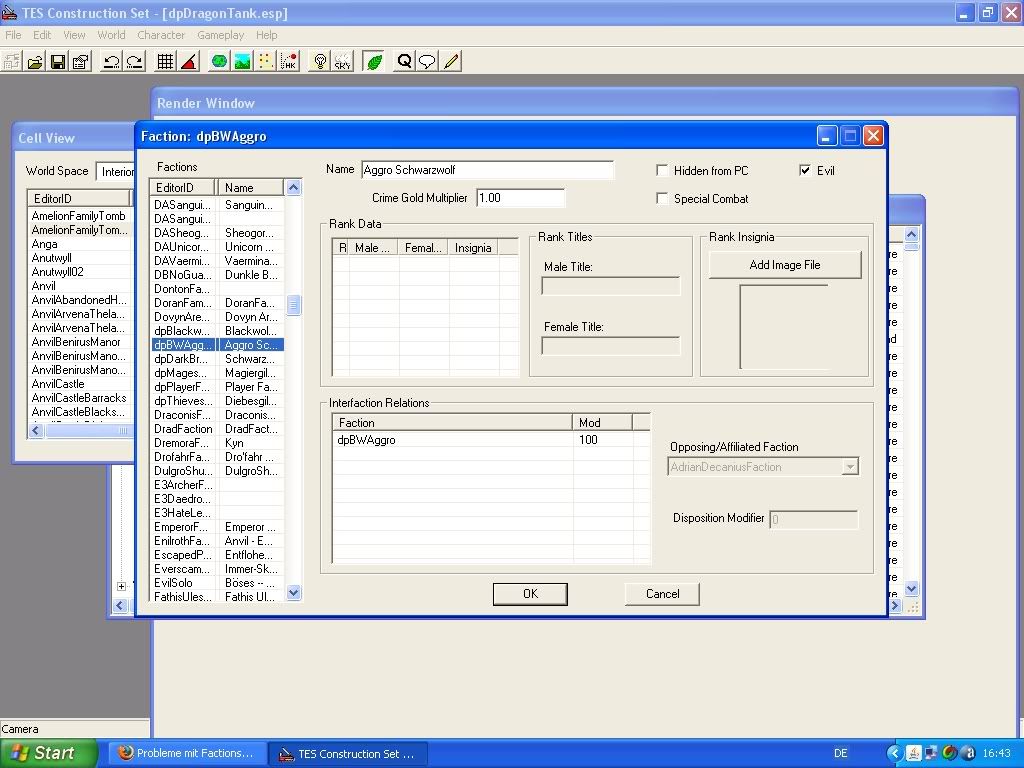The width and height of the screenshot is (1024, 768).
Task: Enable the Special Combat checkbox
Action: (x=662, y=199)
